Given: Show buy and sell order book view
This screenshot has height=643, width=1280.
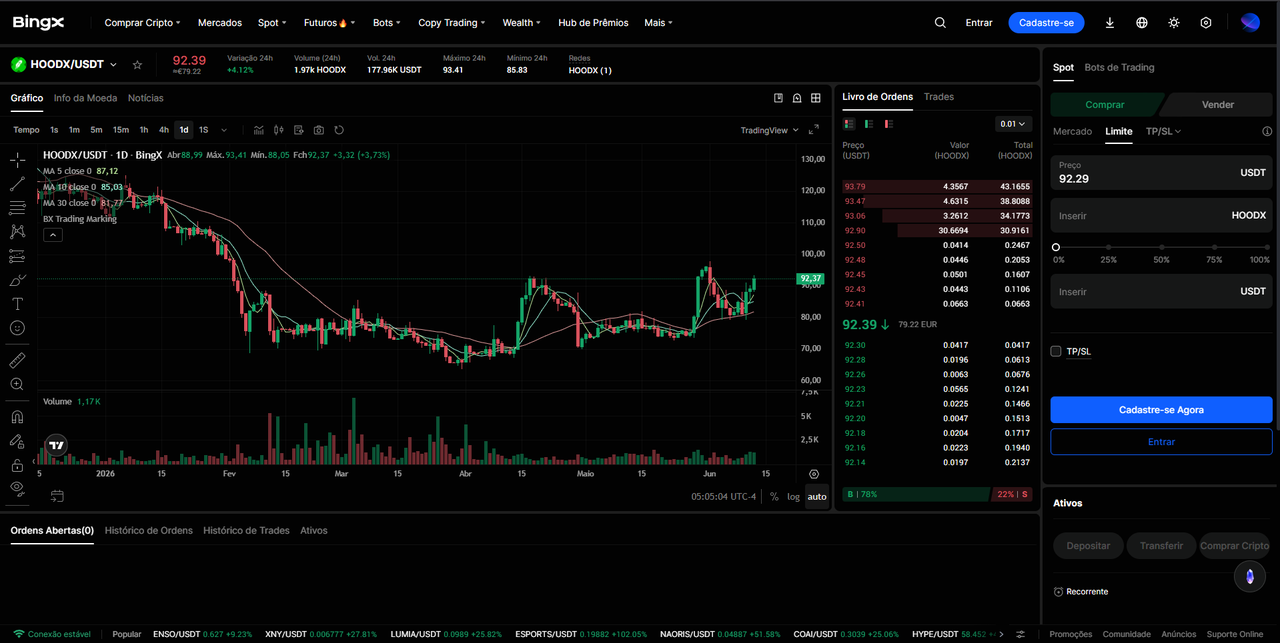Looking at the screenshot, I should (849, 124).
